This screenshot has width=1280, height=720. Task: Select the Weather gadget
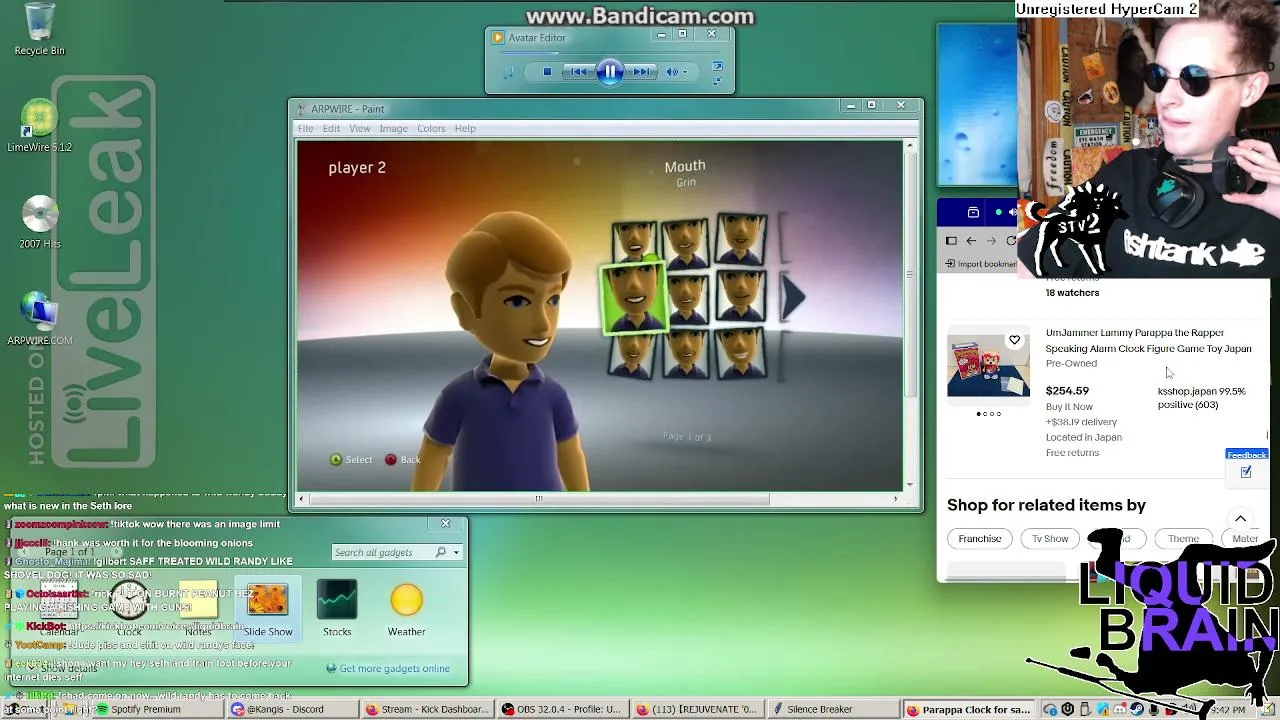(x=406, y=608)
